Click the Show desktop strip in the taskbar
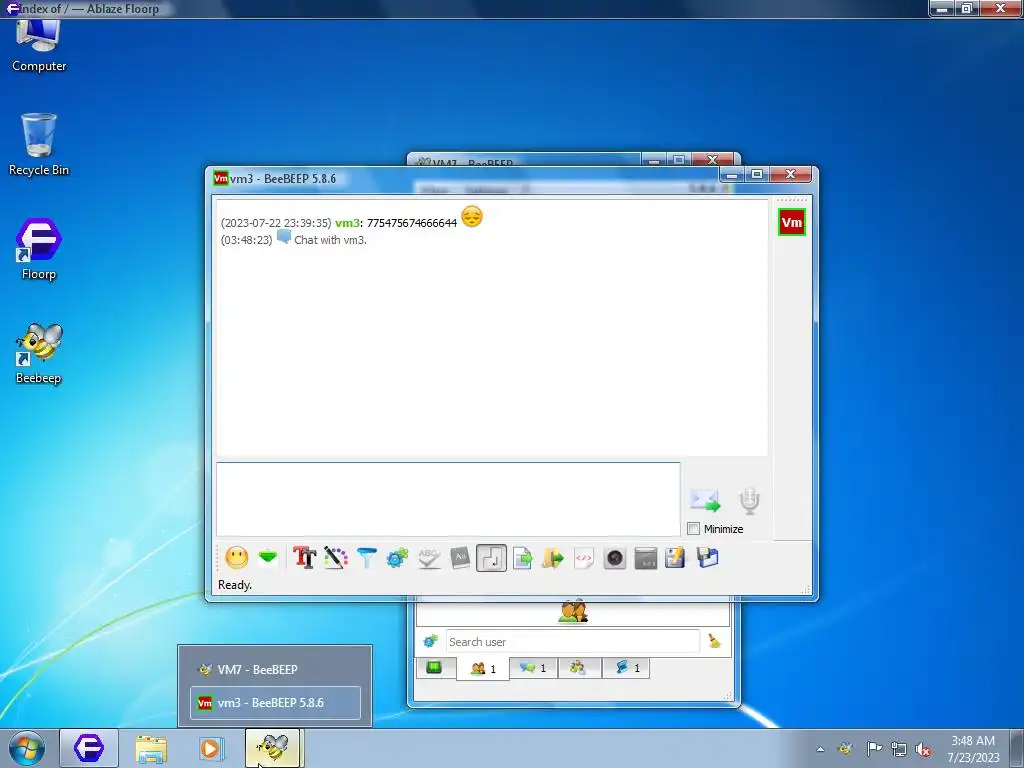This screenshot has height=768, width=1024. point(1019,748)
